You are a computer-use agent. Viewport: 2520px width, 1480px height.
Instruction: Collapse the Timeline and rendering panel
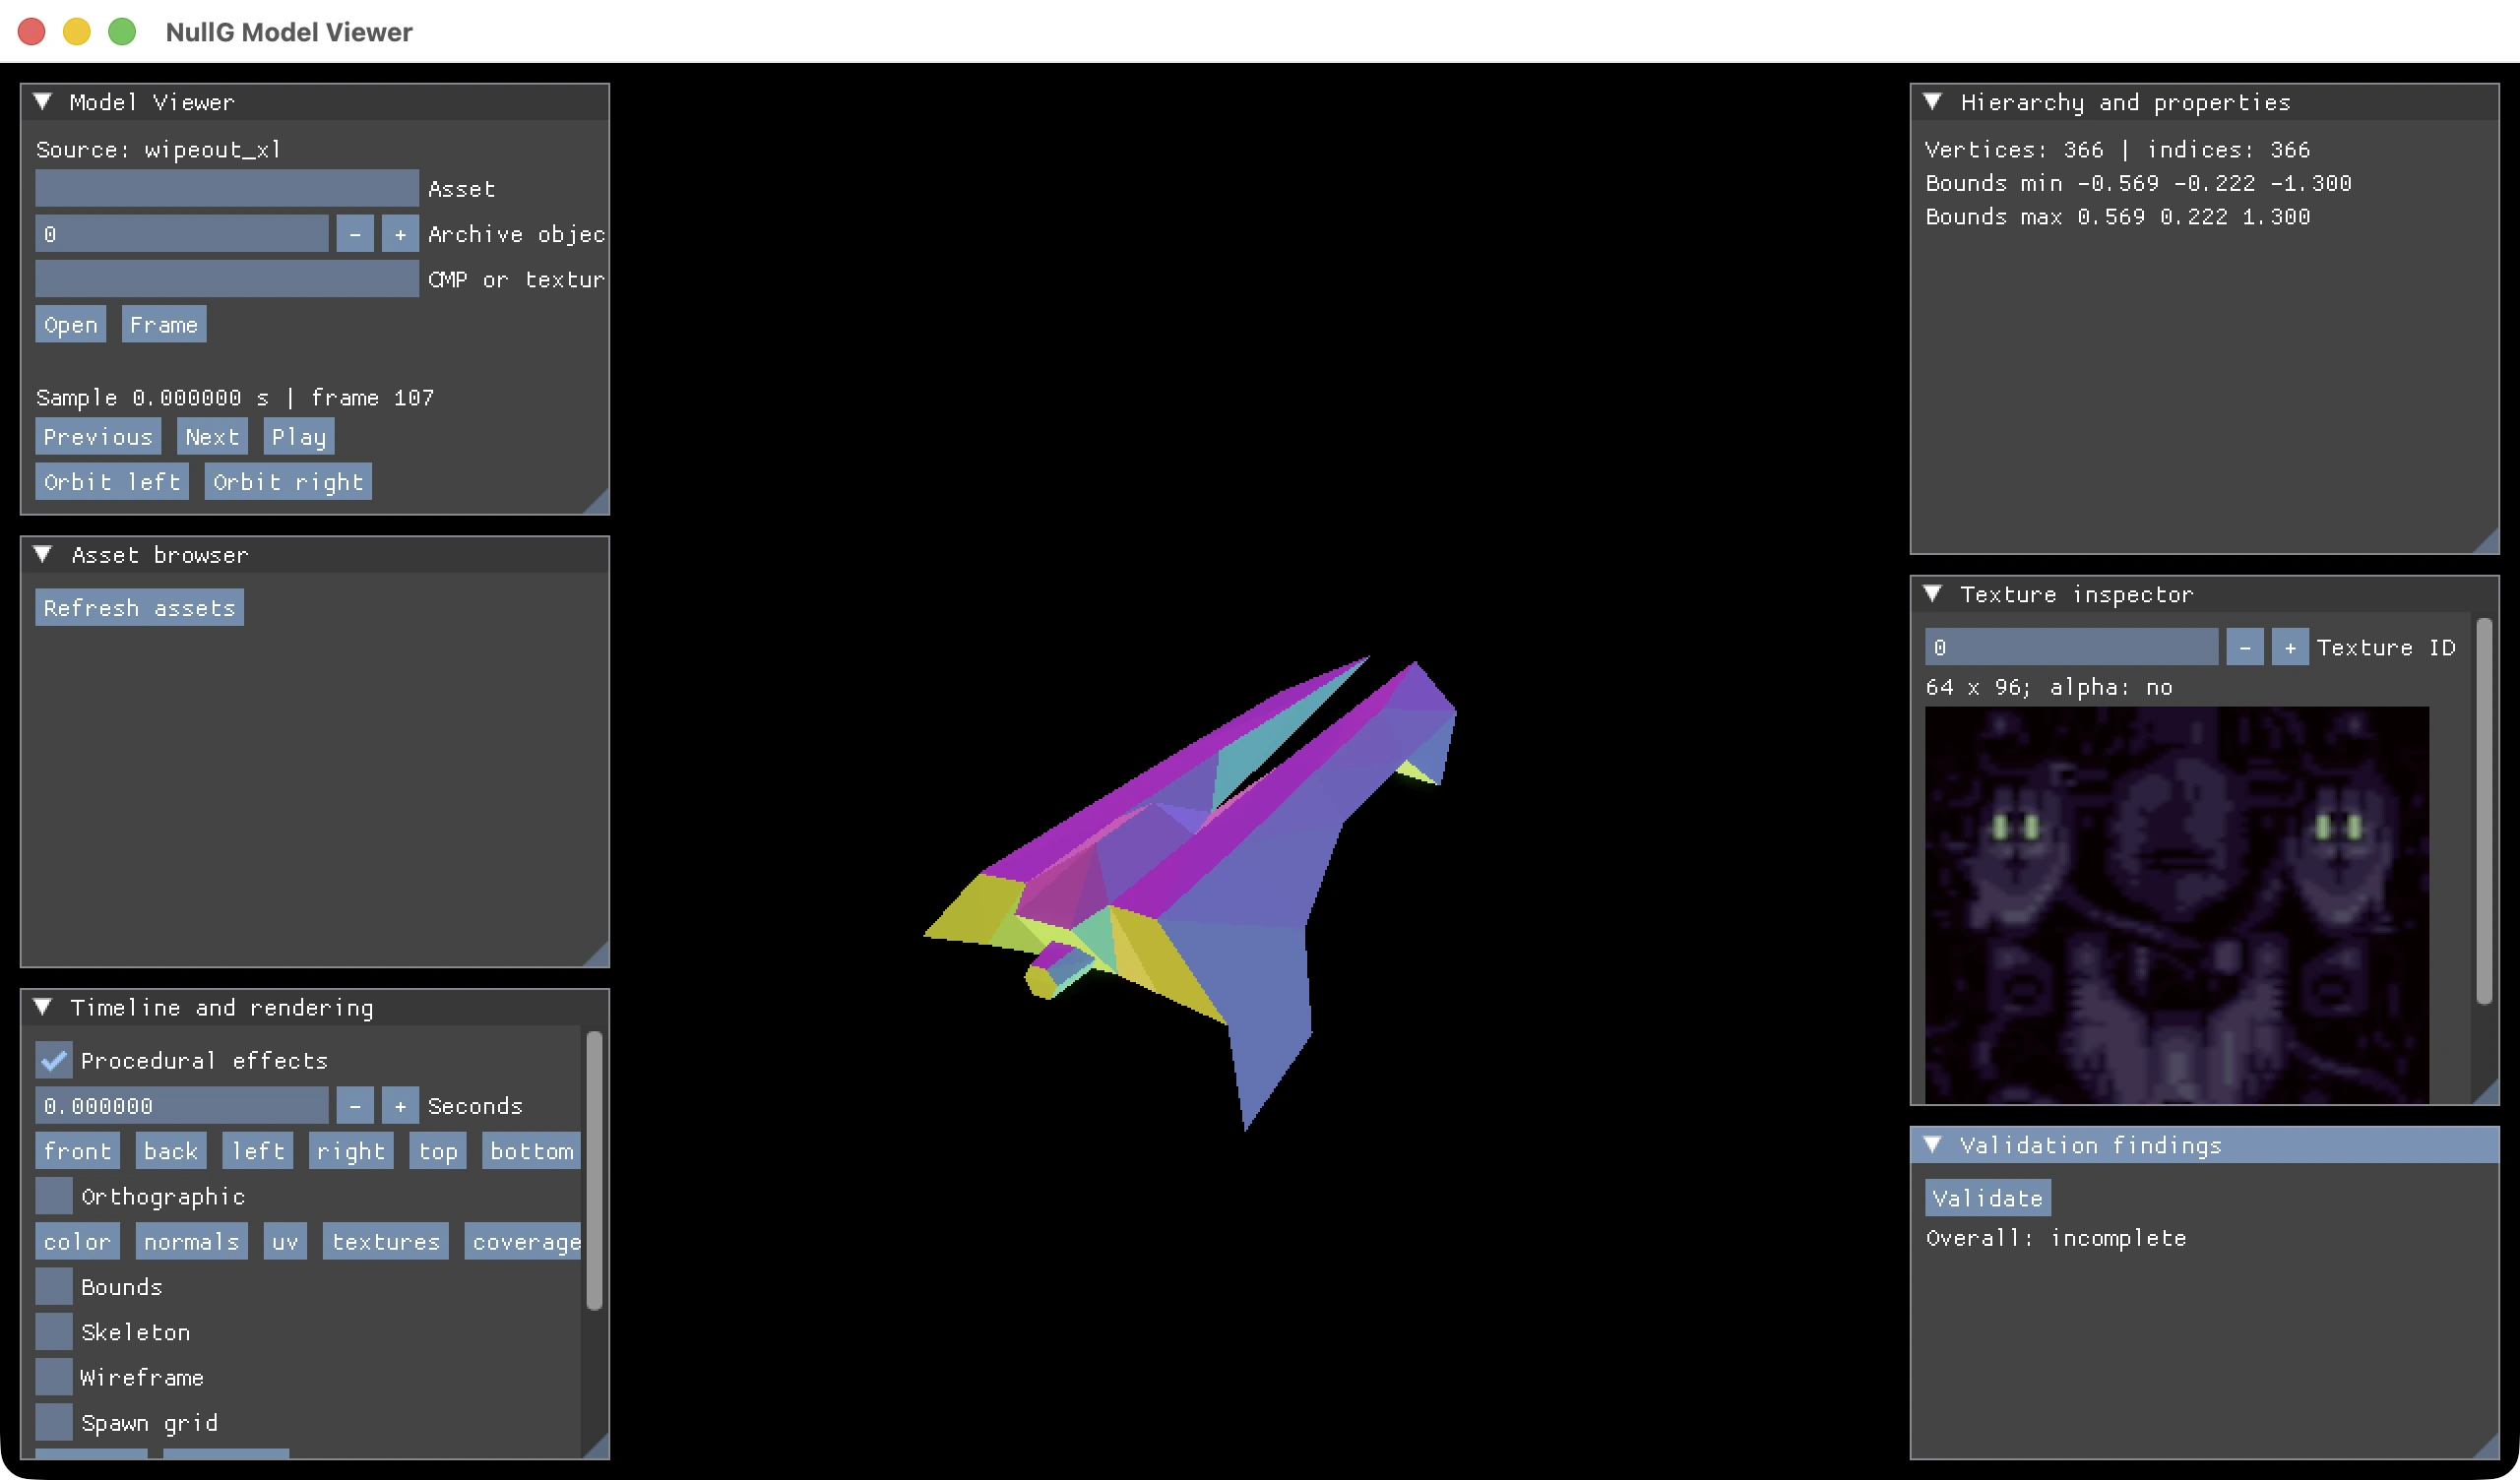click(x=43, y=1007)
